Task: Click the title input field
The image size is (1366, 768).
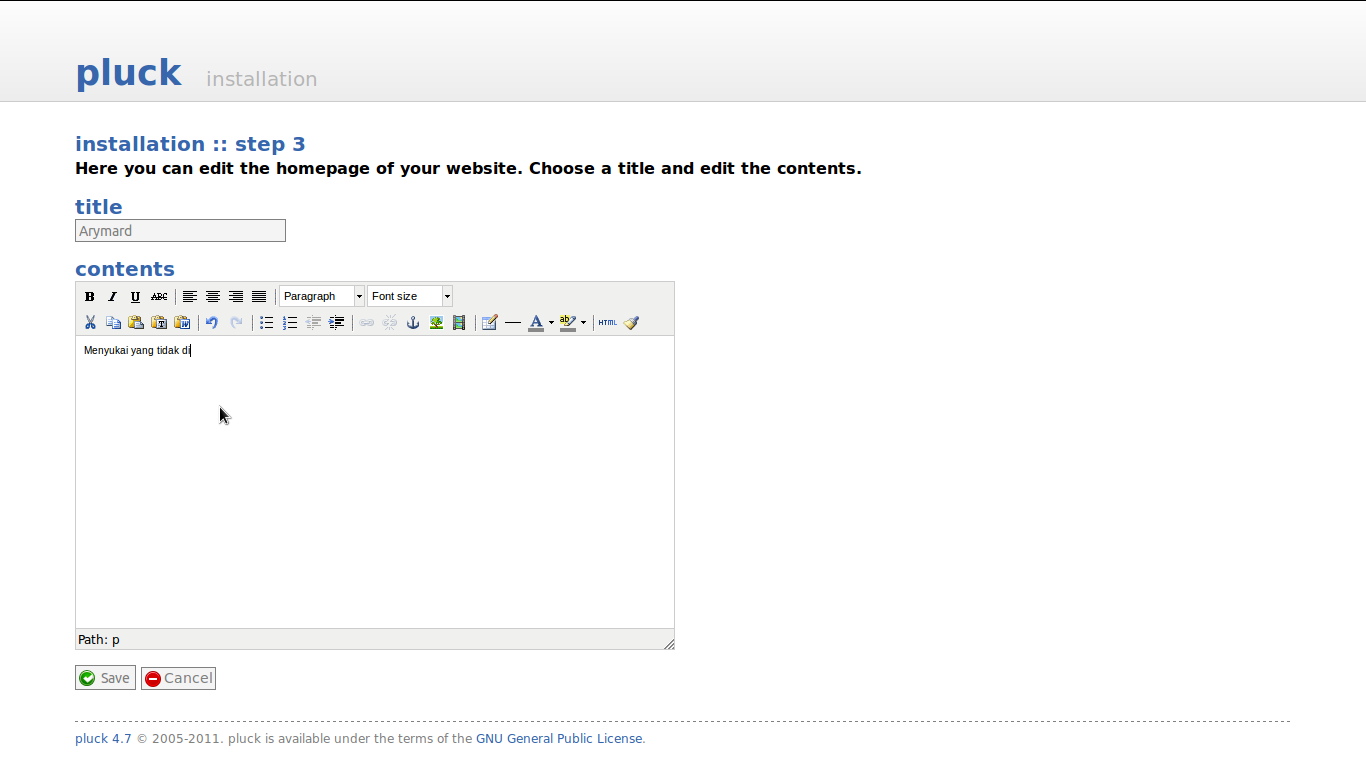Action: point(180,231)
